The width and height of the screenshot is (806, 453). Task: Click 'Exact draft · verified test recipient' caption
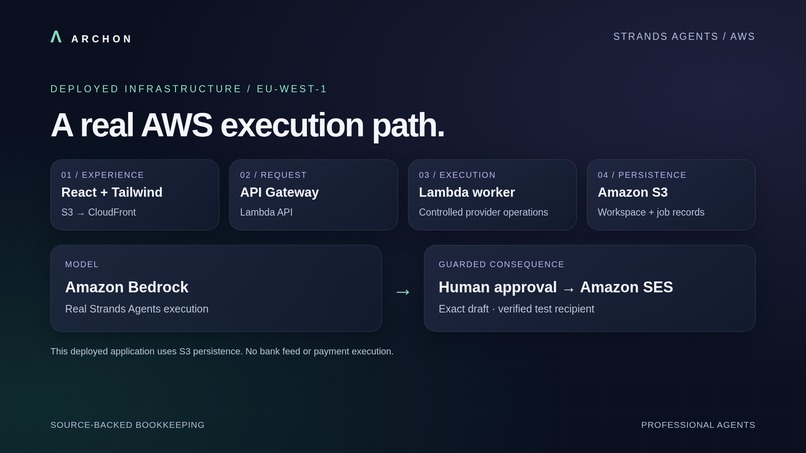(x=516, y=309)
